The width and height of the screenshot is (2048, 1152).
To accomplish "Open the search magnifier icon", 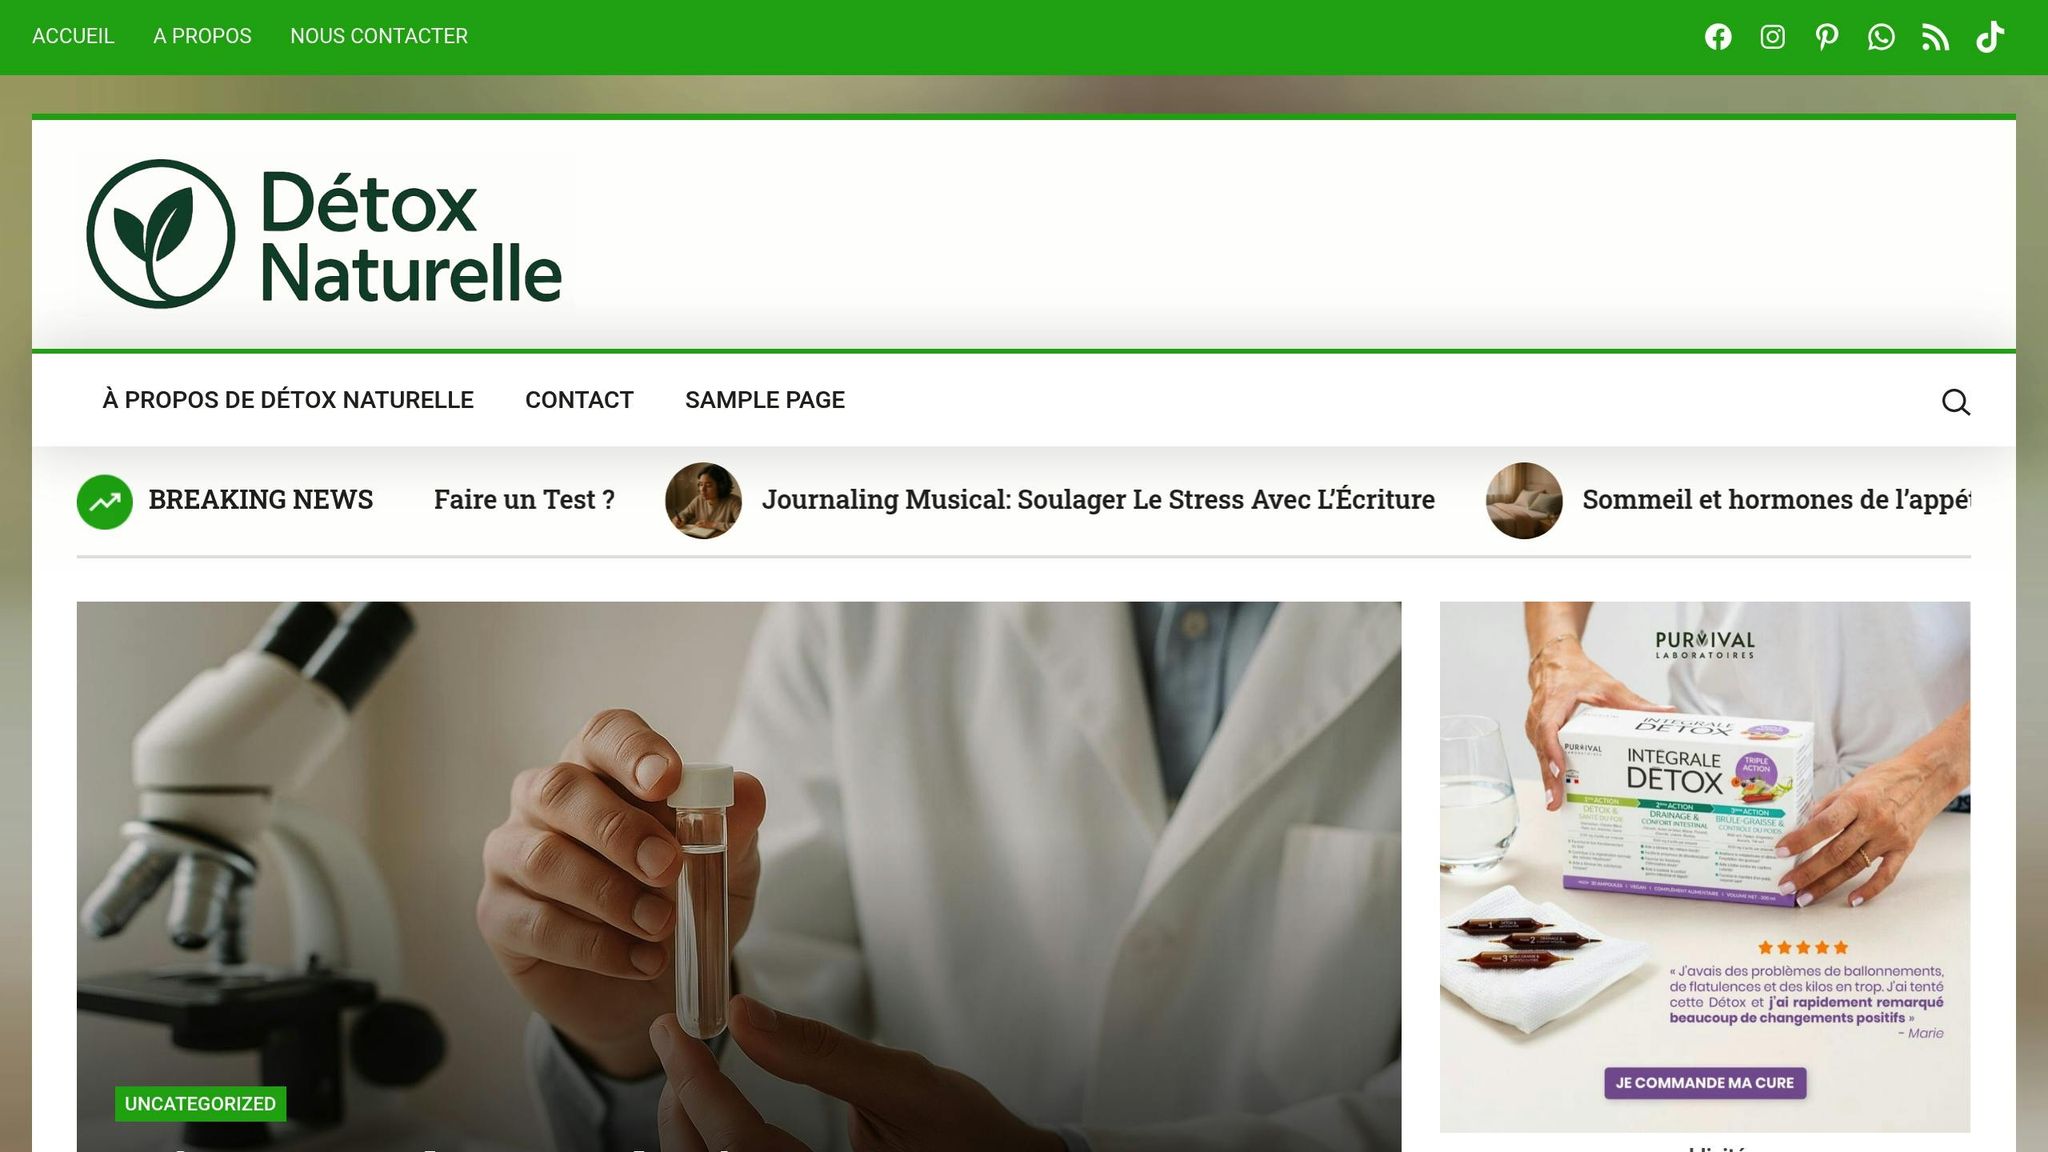I will coord(1956,401).
